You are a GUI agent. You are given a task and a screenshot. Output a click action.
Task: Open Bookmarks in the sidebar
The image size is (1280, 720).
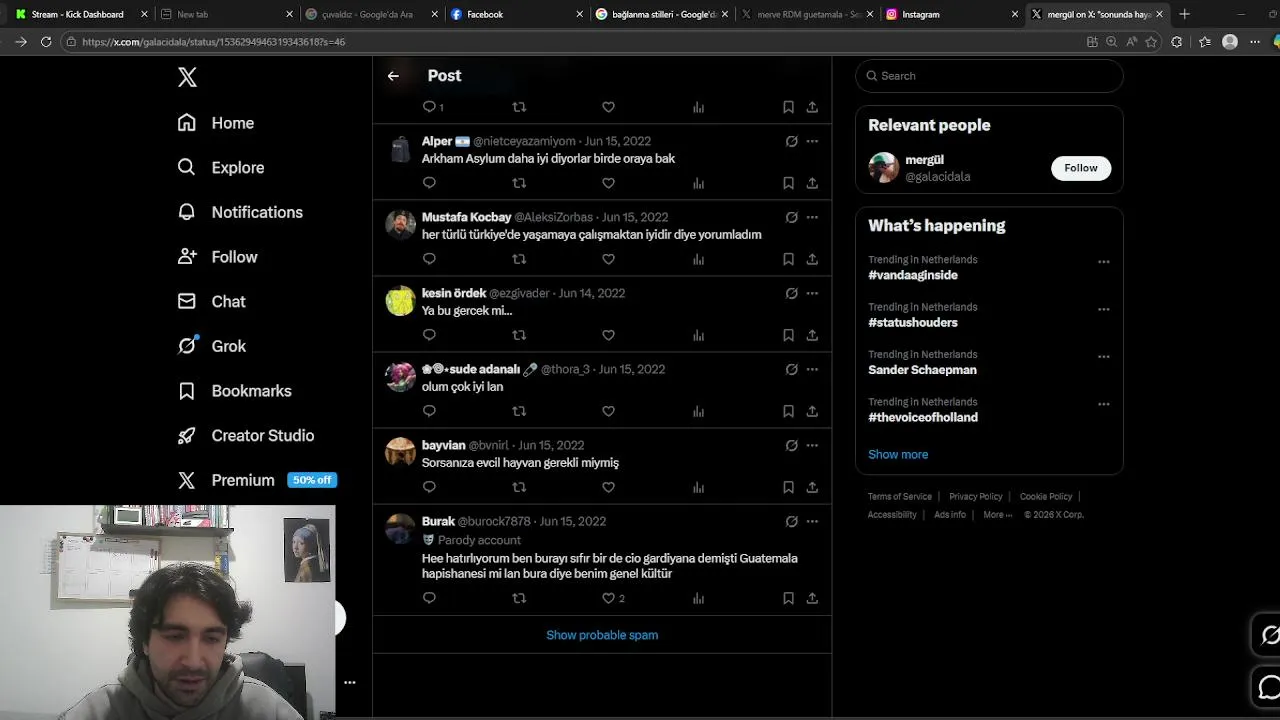tap(234, 391)
